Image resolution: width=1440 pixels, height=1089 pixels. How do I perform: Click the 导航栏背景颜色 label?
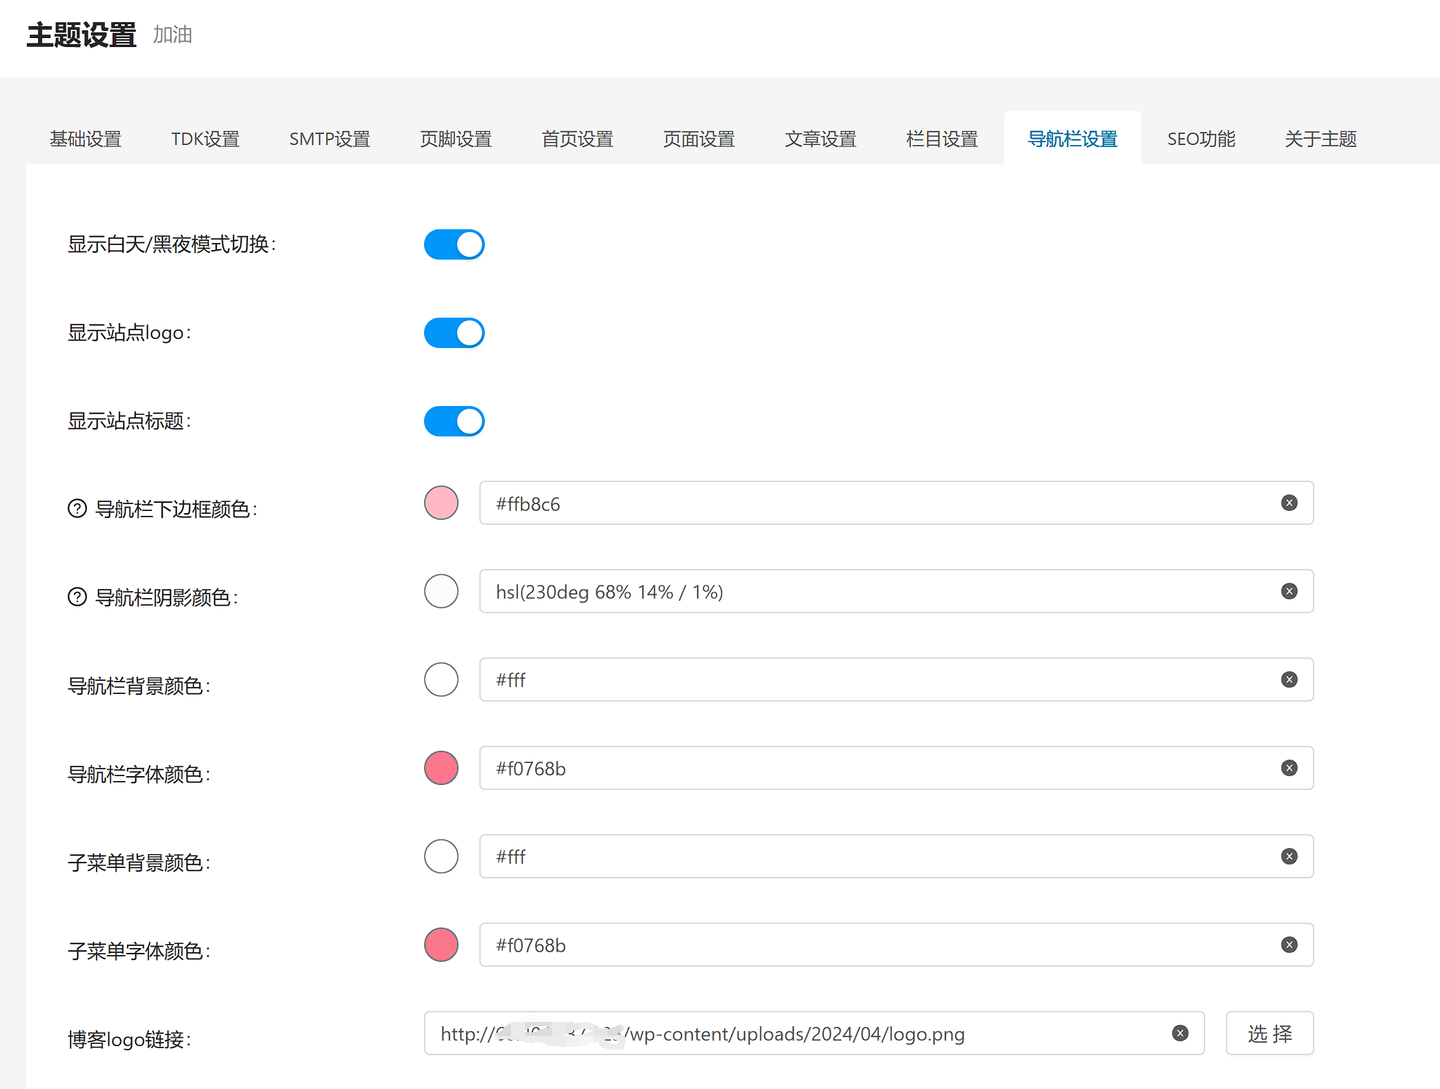(139, 686)
